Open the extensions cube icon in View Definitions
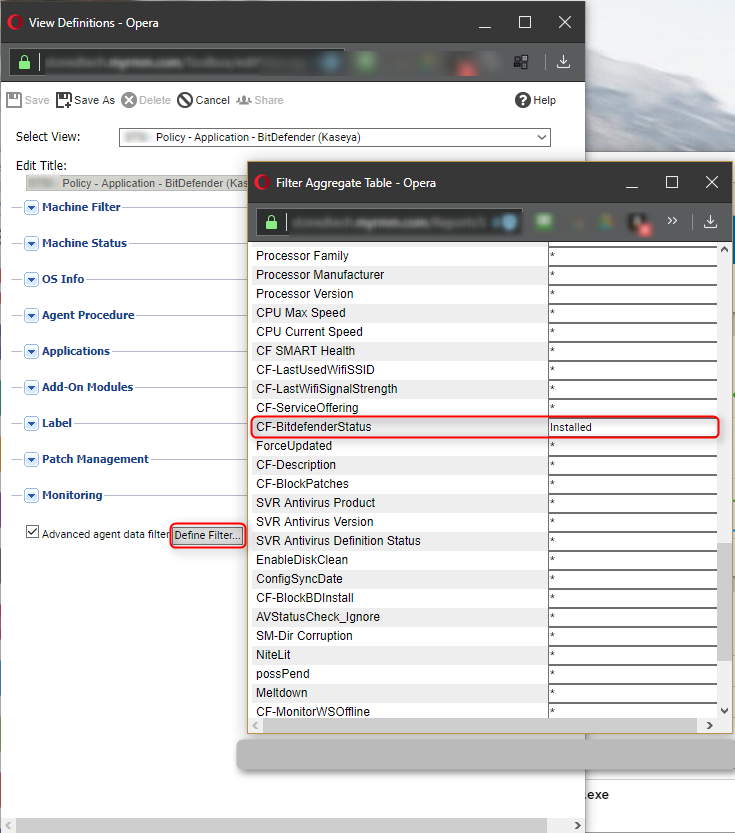735x833 pixels. pos(521,62)
